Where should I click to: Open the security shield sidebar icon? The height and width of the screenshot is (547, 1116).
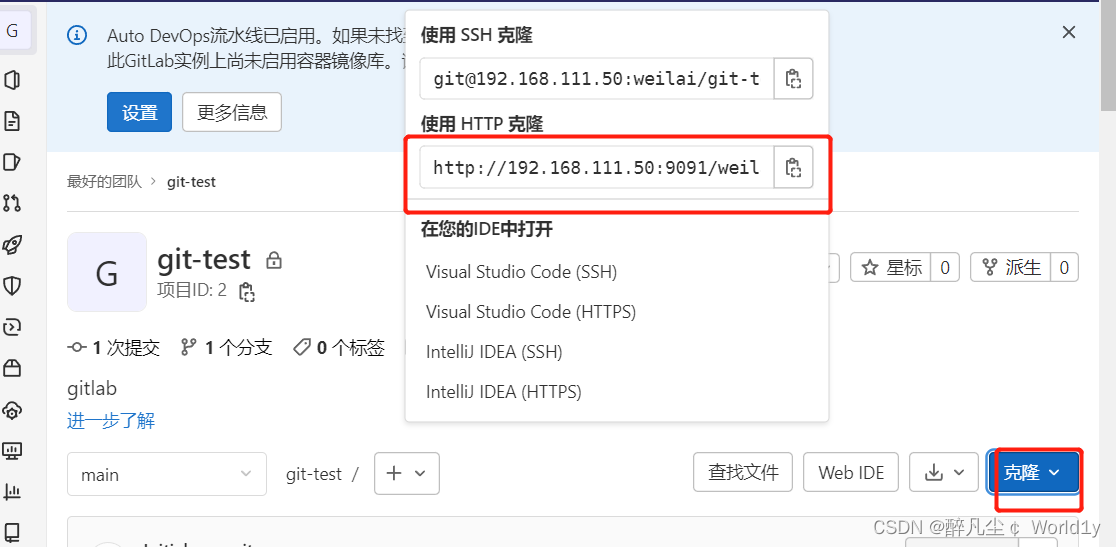pos(12,286)
